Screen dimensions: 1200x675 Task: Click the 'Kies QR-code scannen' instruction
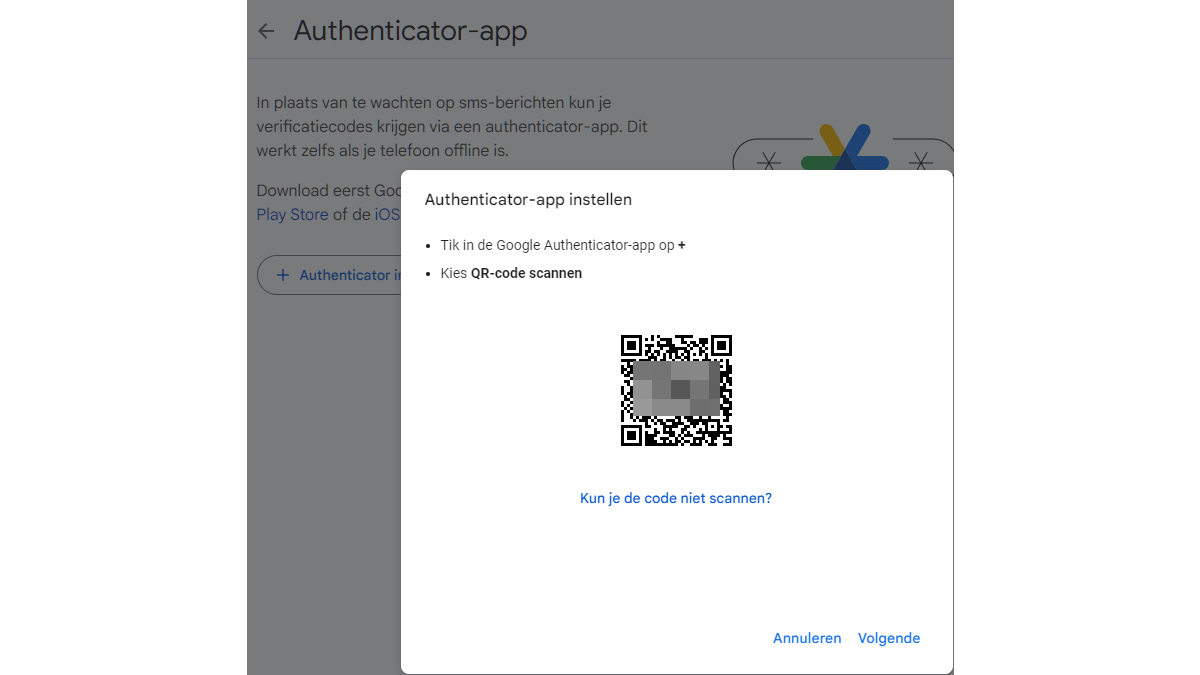(511, 273)
